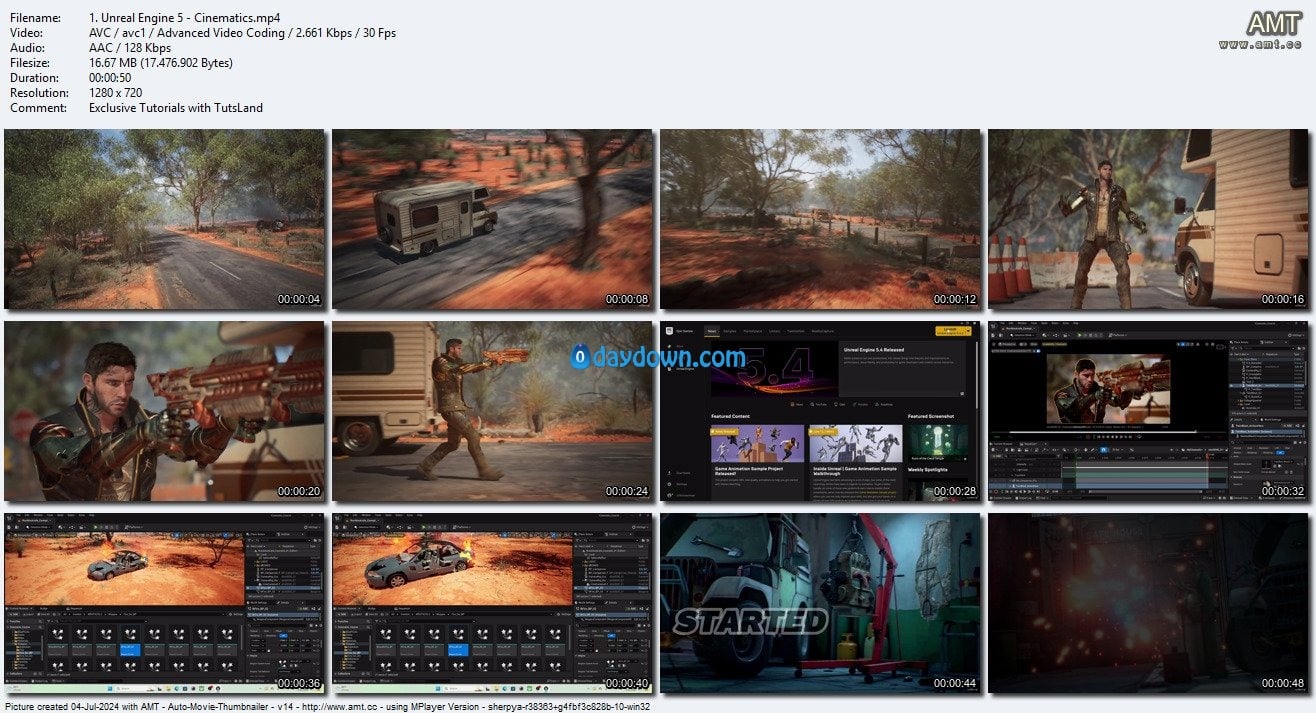
Task: Open the standing character frame at 00:00:16
Action: [1149, 219]
